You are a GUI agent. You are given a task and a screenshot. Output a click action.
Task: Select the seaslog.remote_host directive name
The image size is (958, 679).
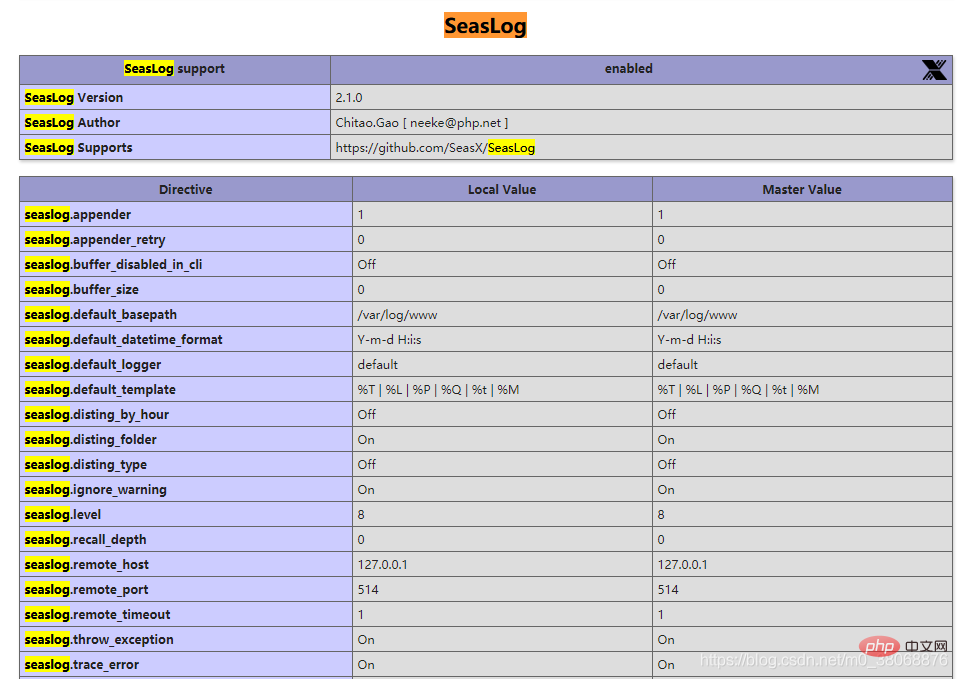point(87,565)
